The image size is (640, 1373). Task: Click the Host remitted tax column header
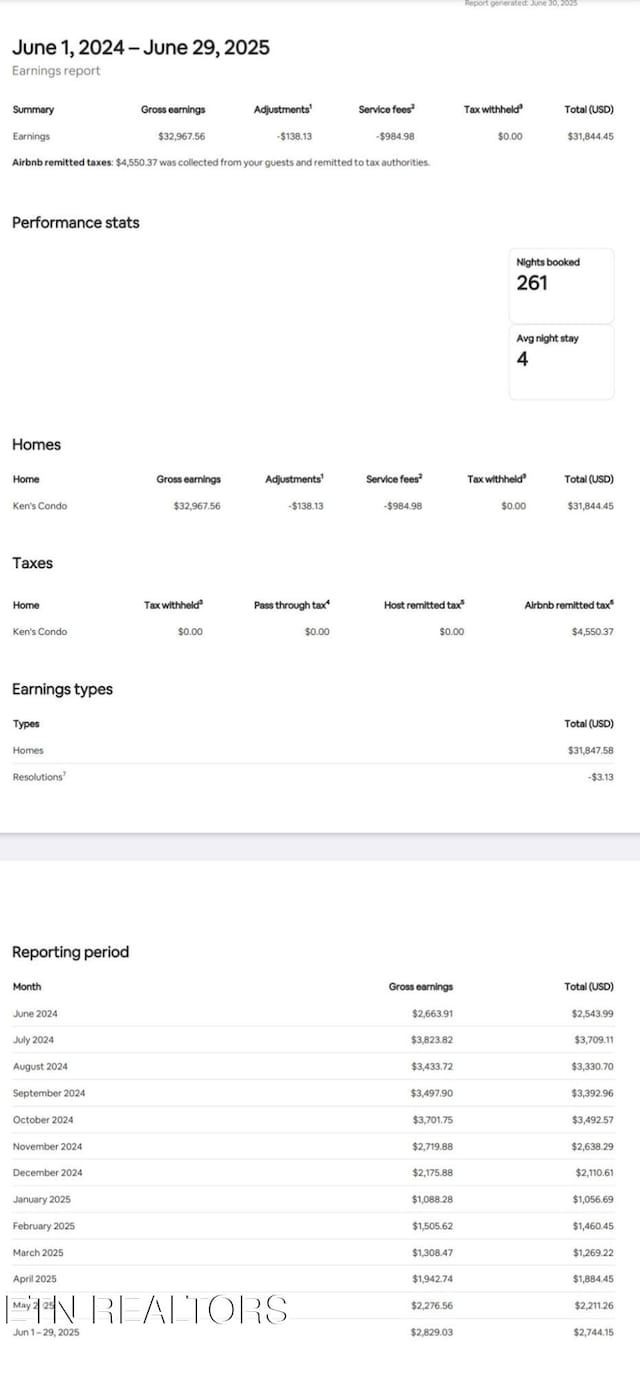click(424, 605)
